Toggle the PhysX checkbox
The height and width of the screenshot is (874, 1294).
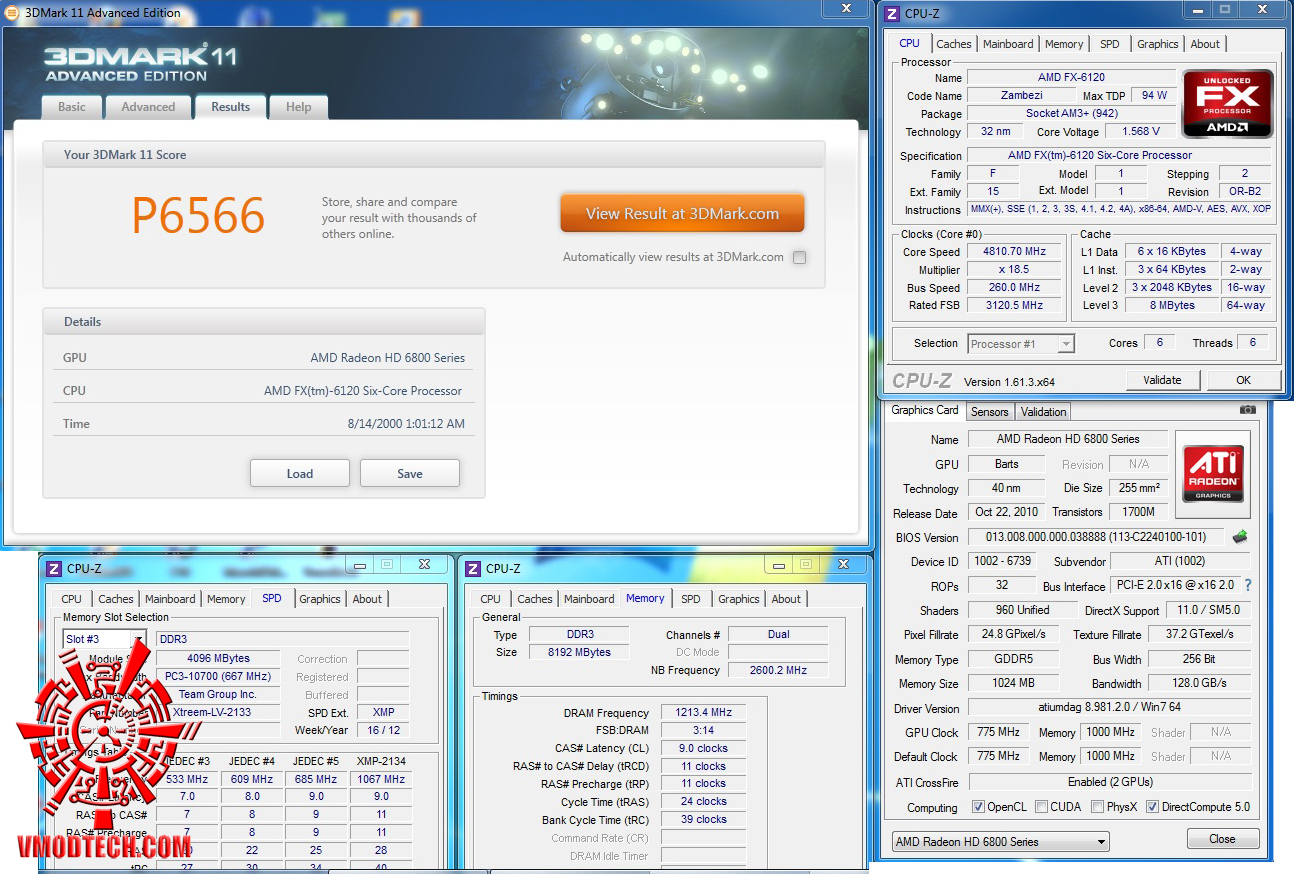(1098, 807)
